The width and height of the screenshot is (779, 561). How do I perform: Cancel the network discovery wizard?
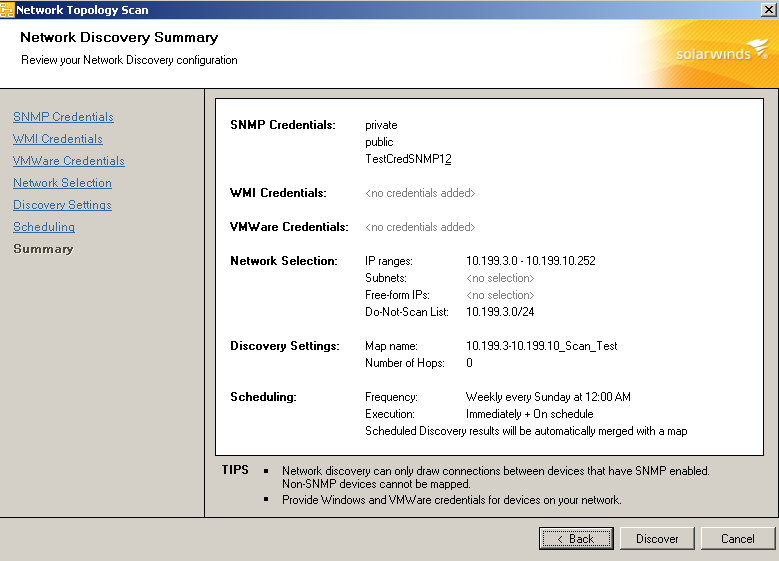coord(737,538)
